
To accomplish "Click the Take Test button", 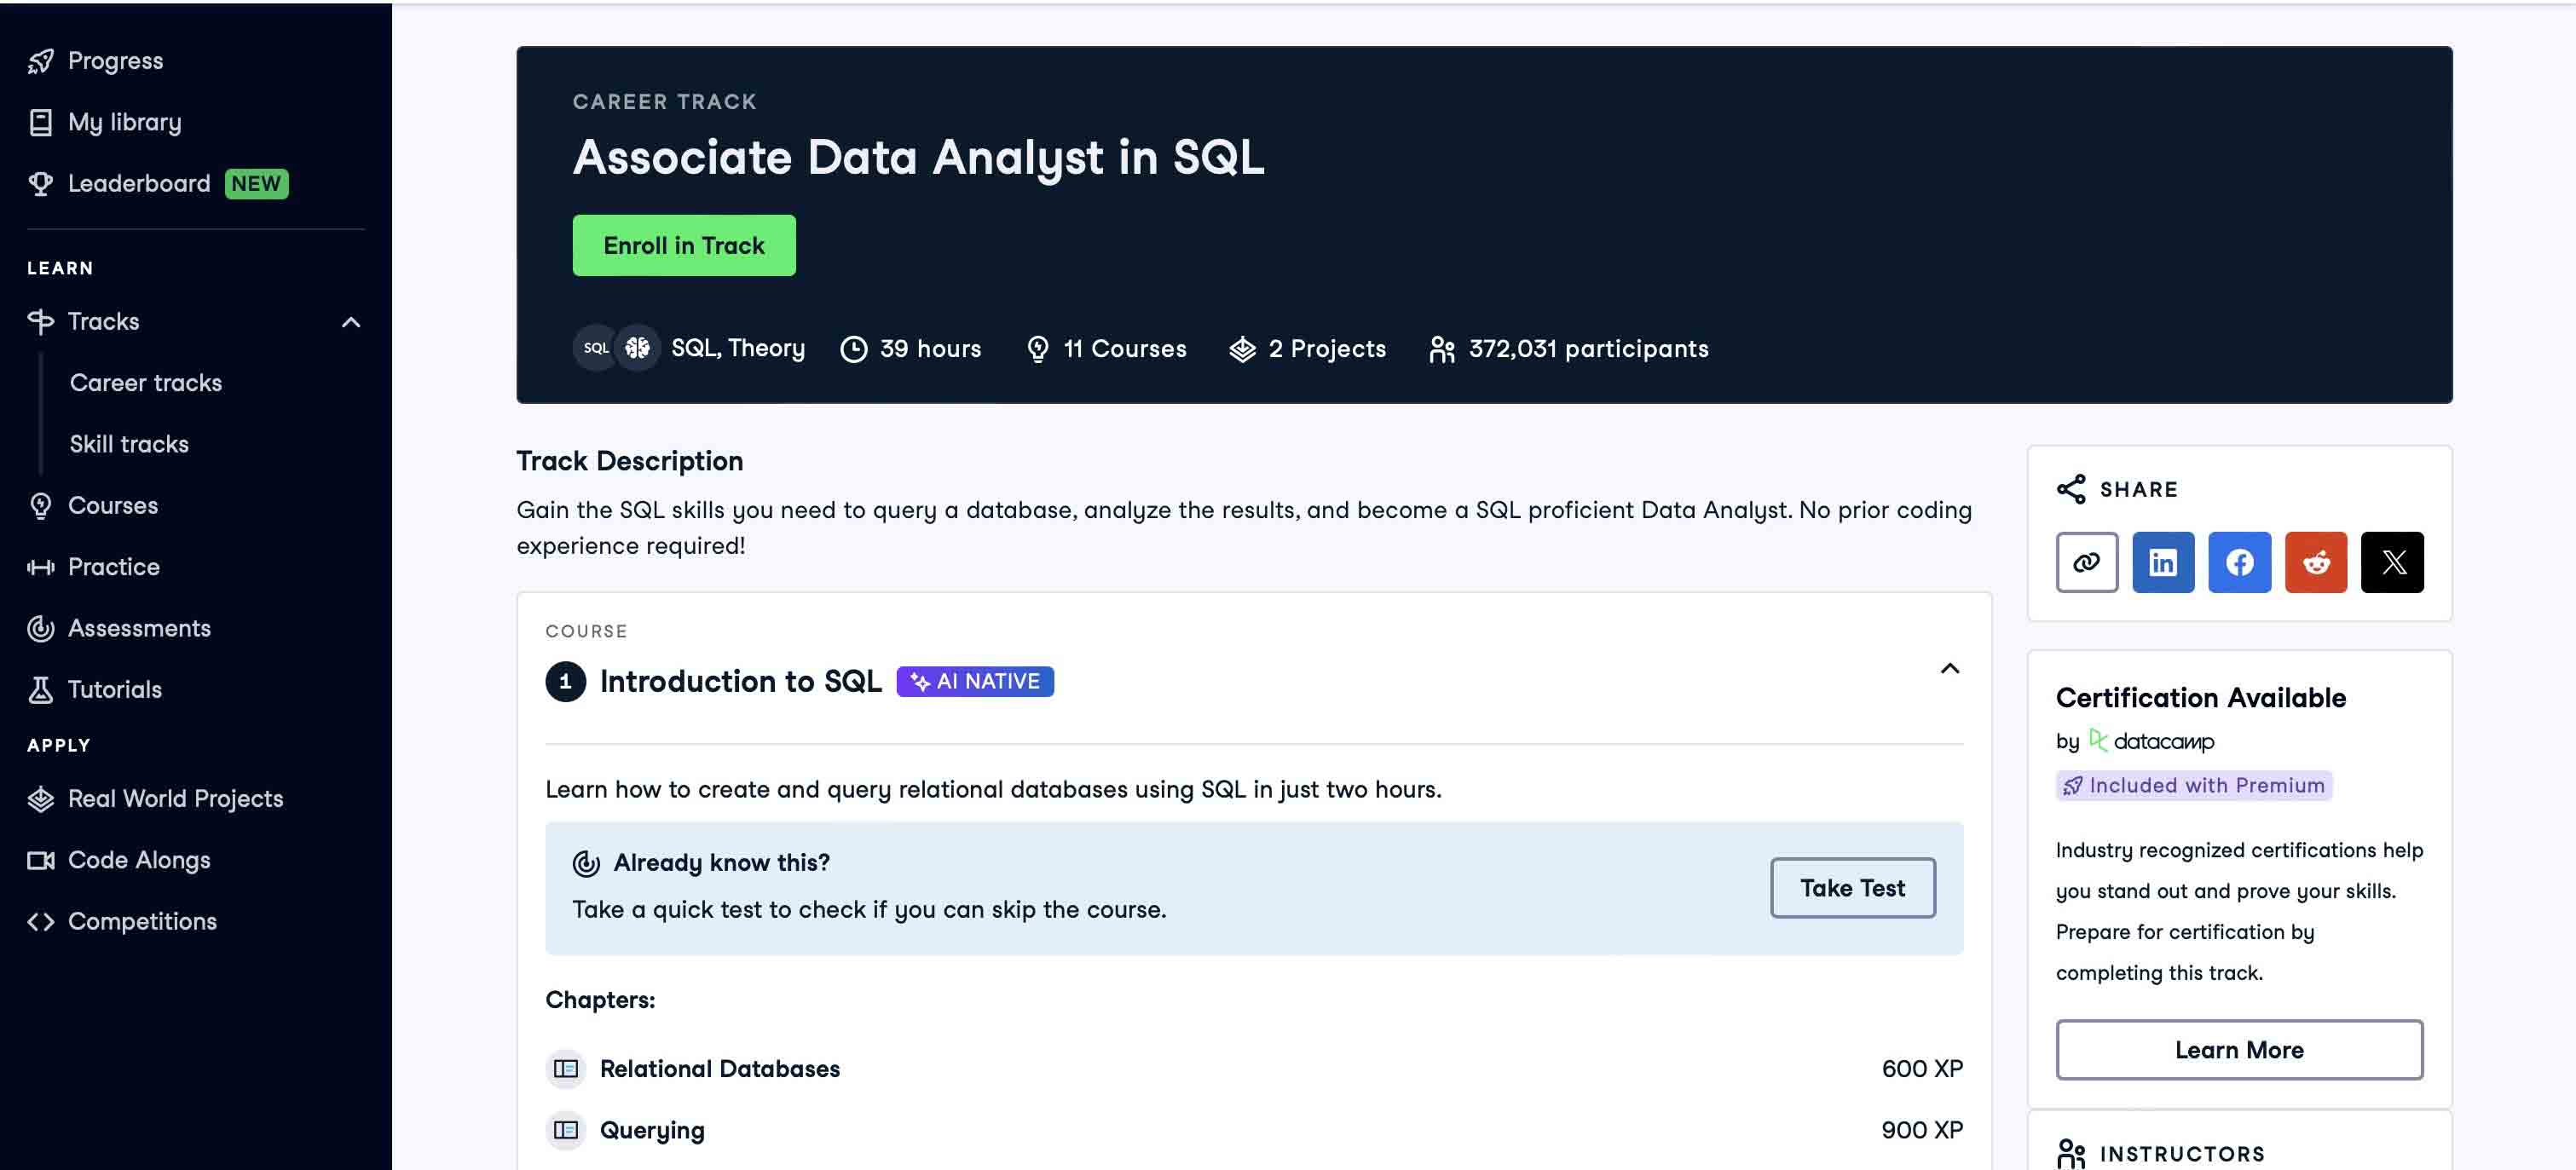I will [1853, 888].
